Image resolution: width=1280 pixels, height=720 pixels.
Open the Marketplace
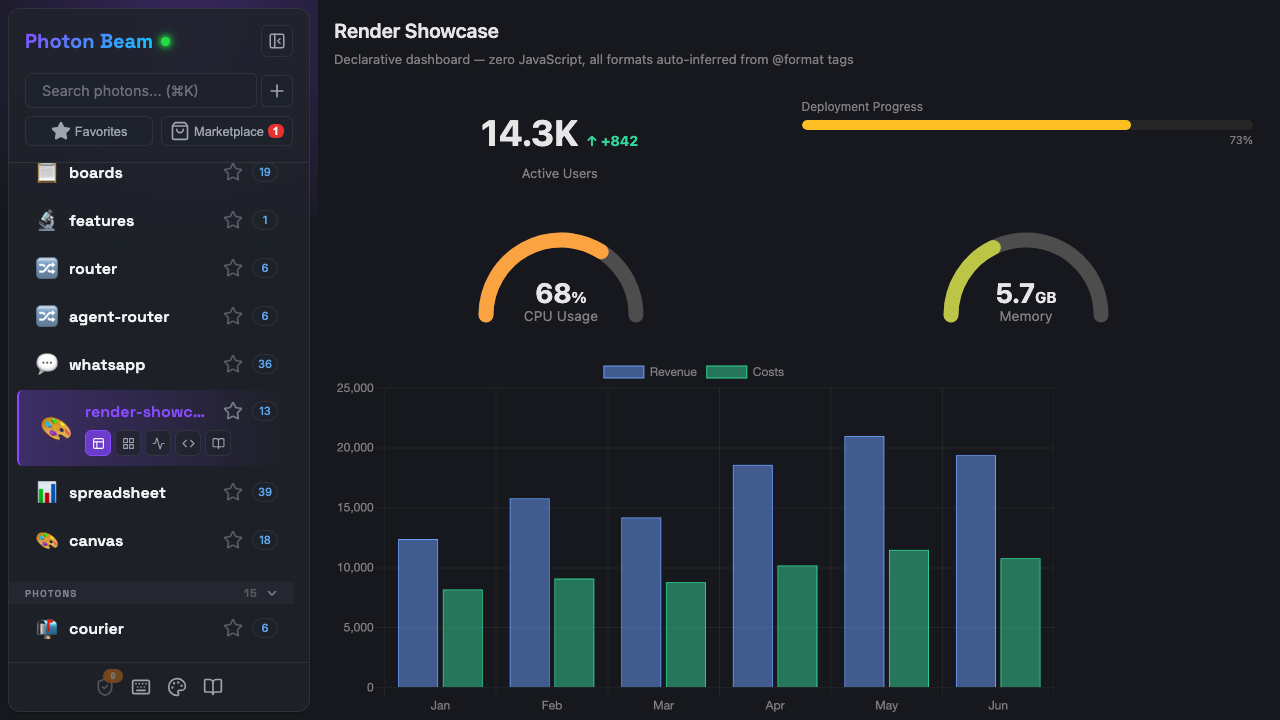(x=227, y=131)
